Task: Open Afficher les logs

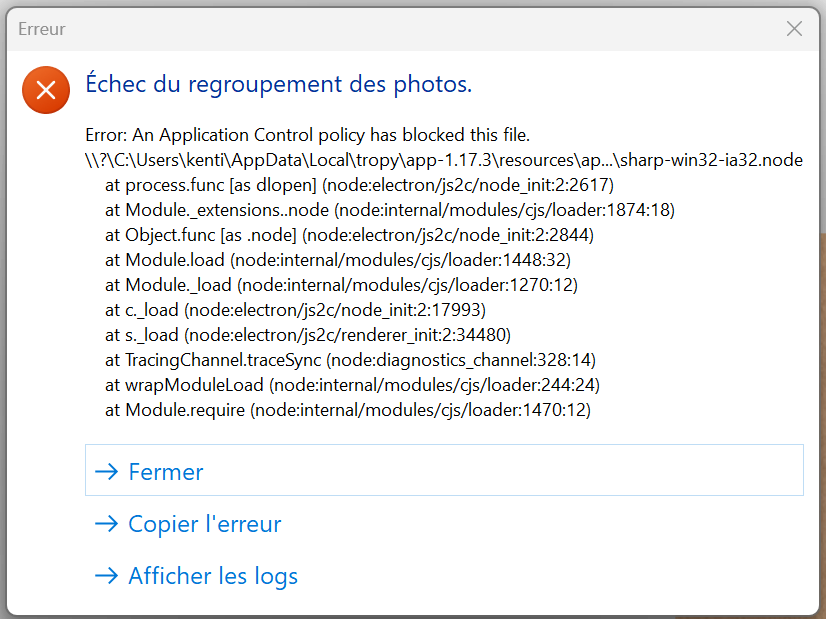Action: point(212,576)
